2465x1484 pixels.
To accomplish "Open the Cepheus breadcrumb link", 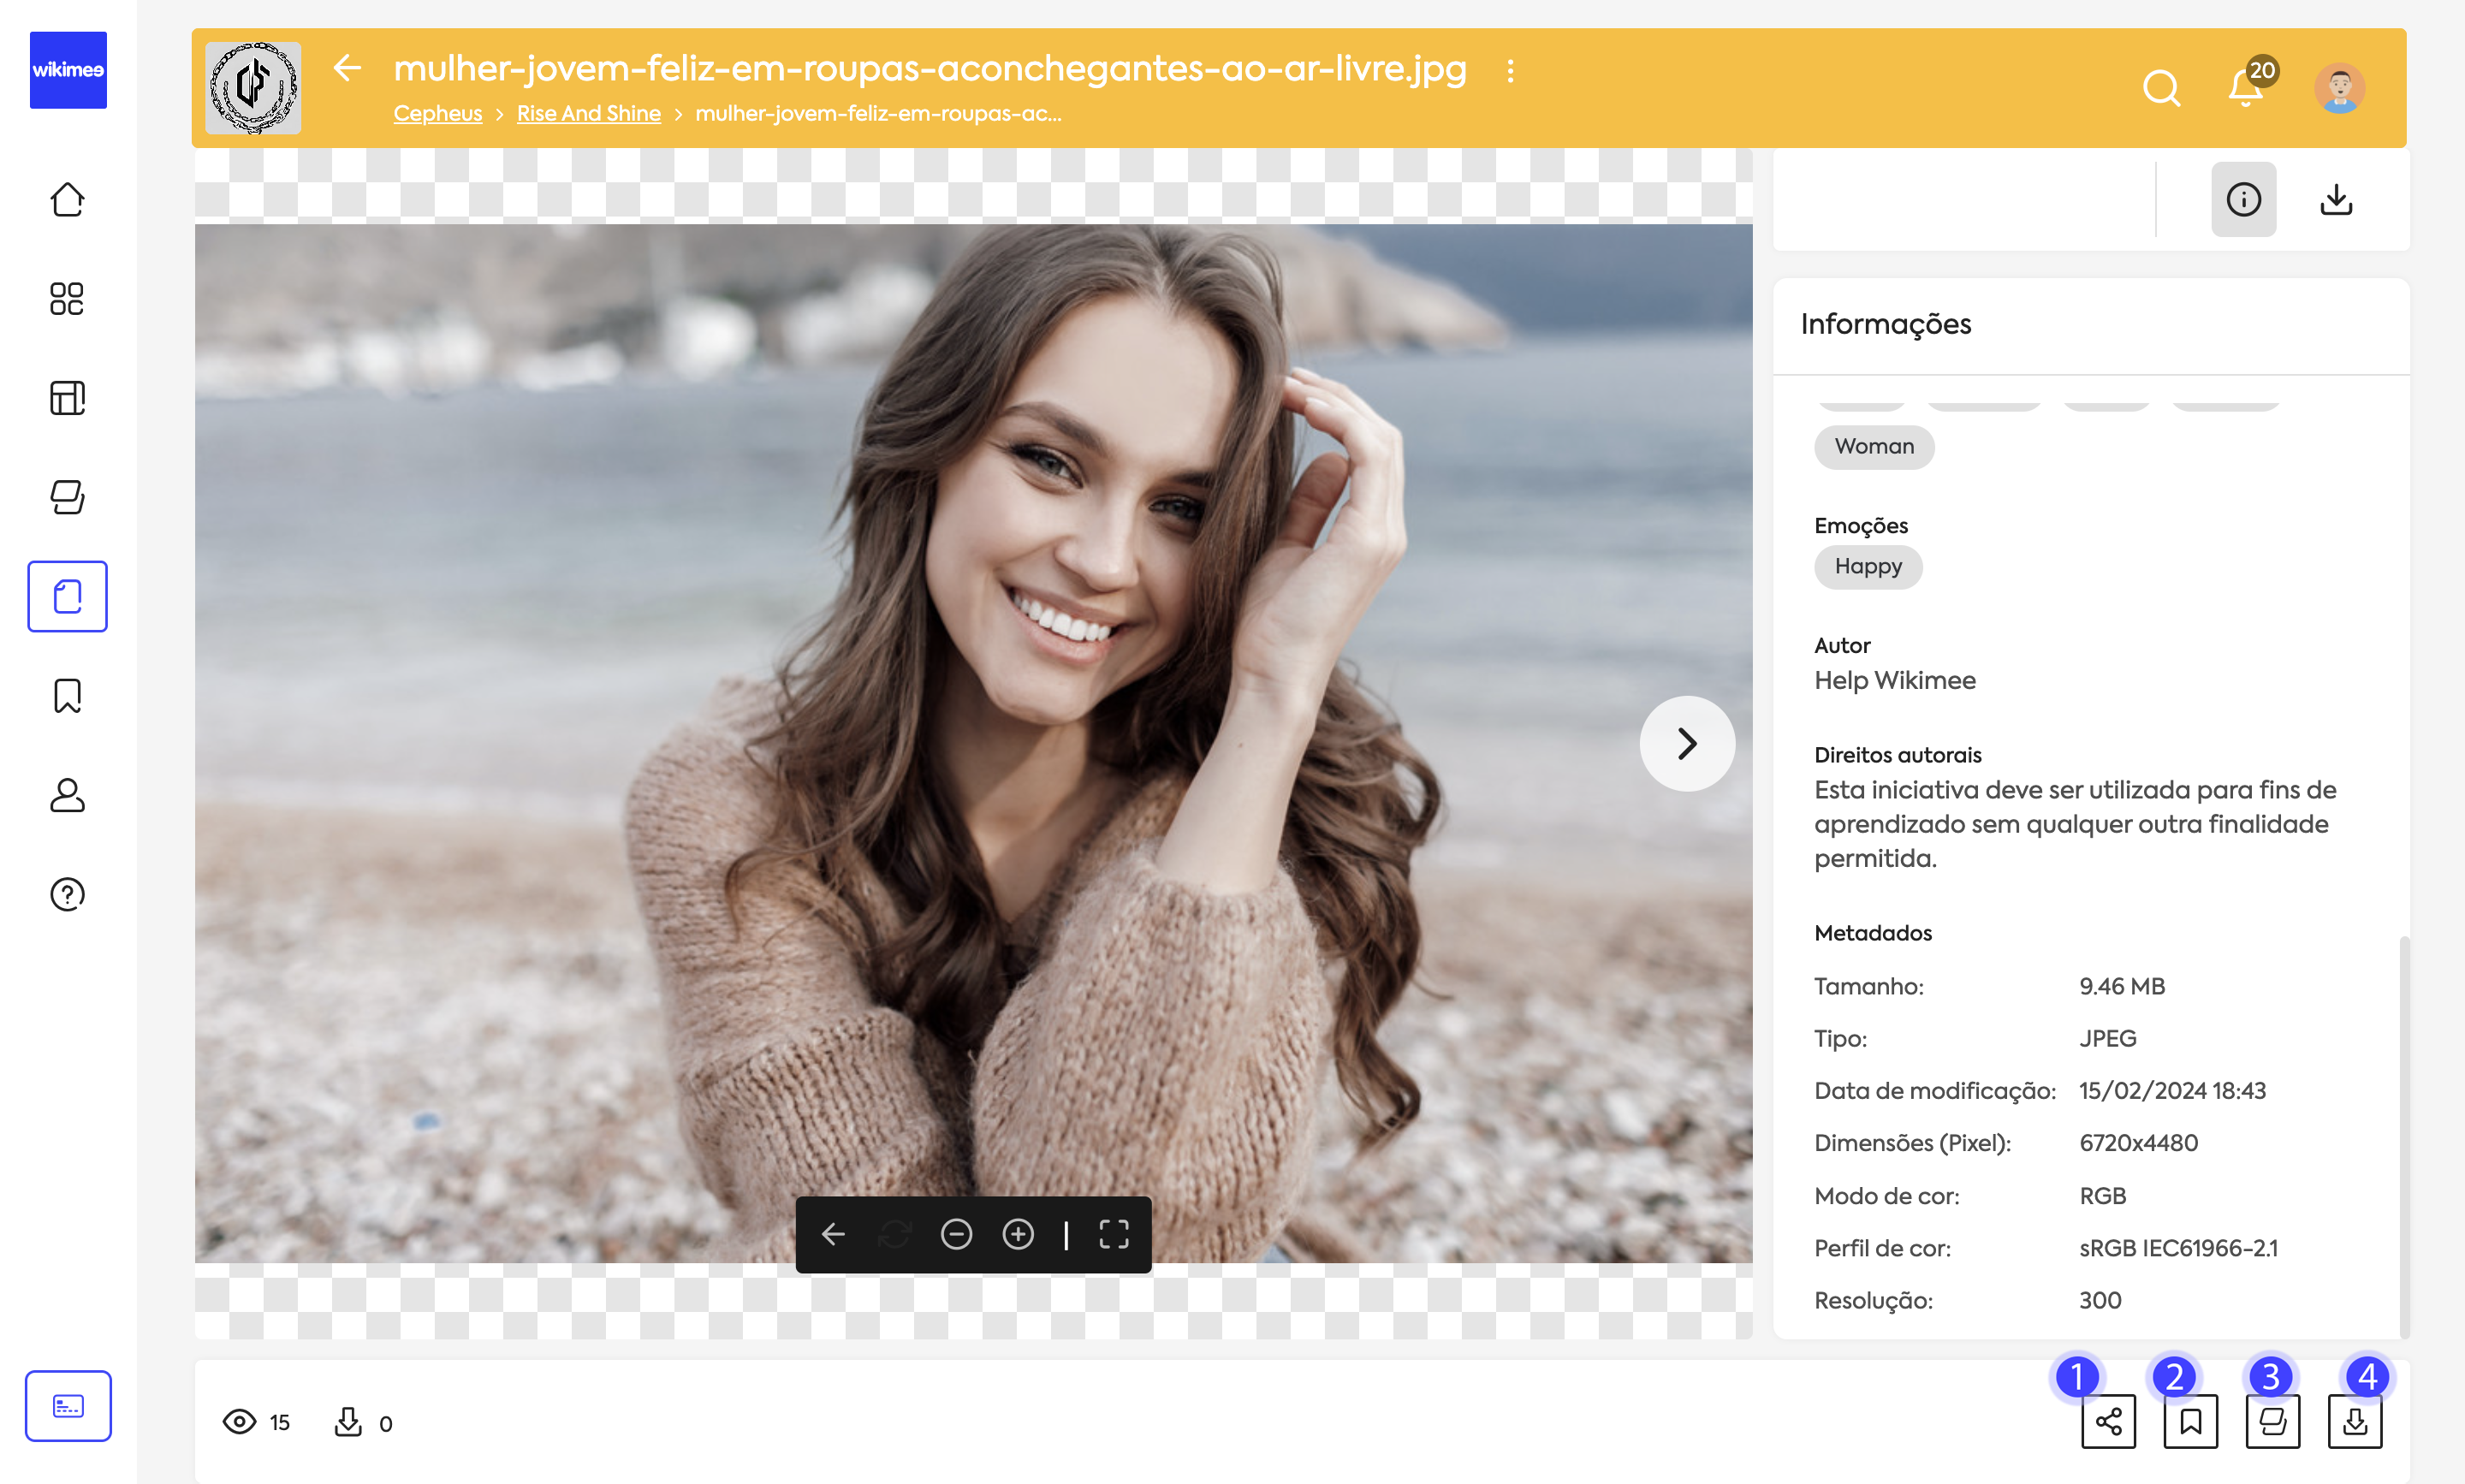I will point(437,113).
